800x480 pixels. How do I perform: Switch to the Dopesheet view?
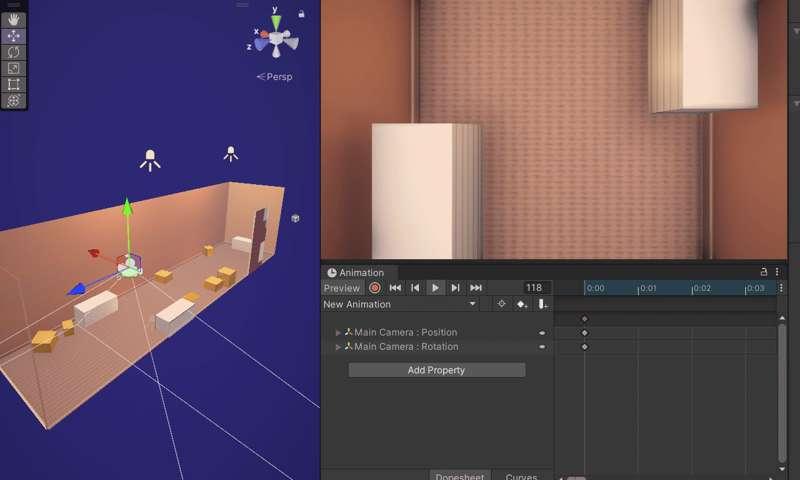(x=460, y=475)
